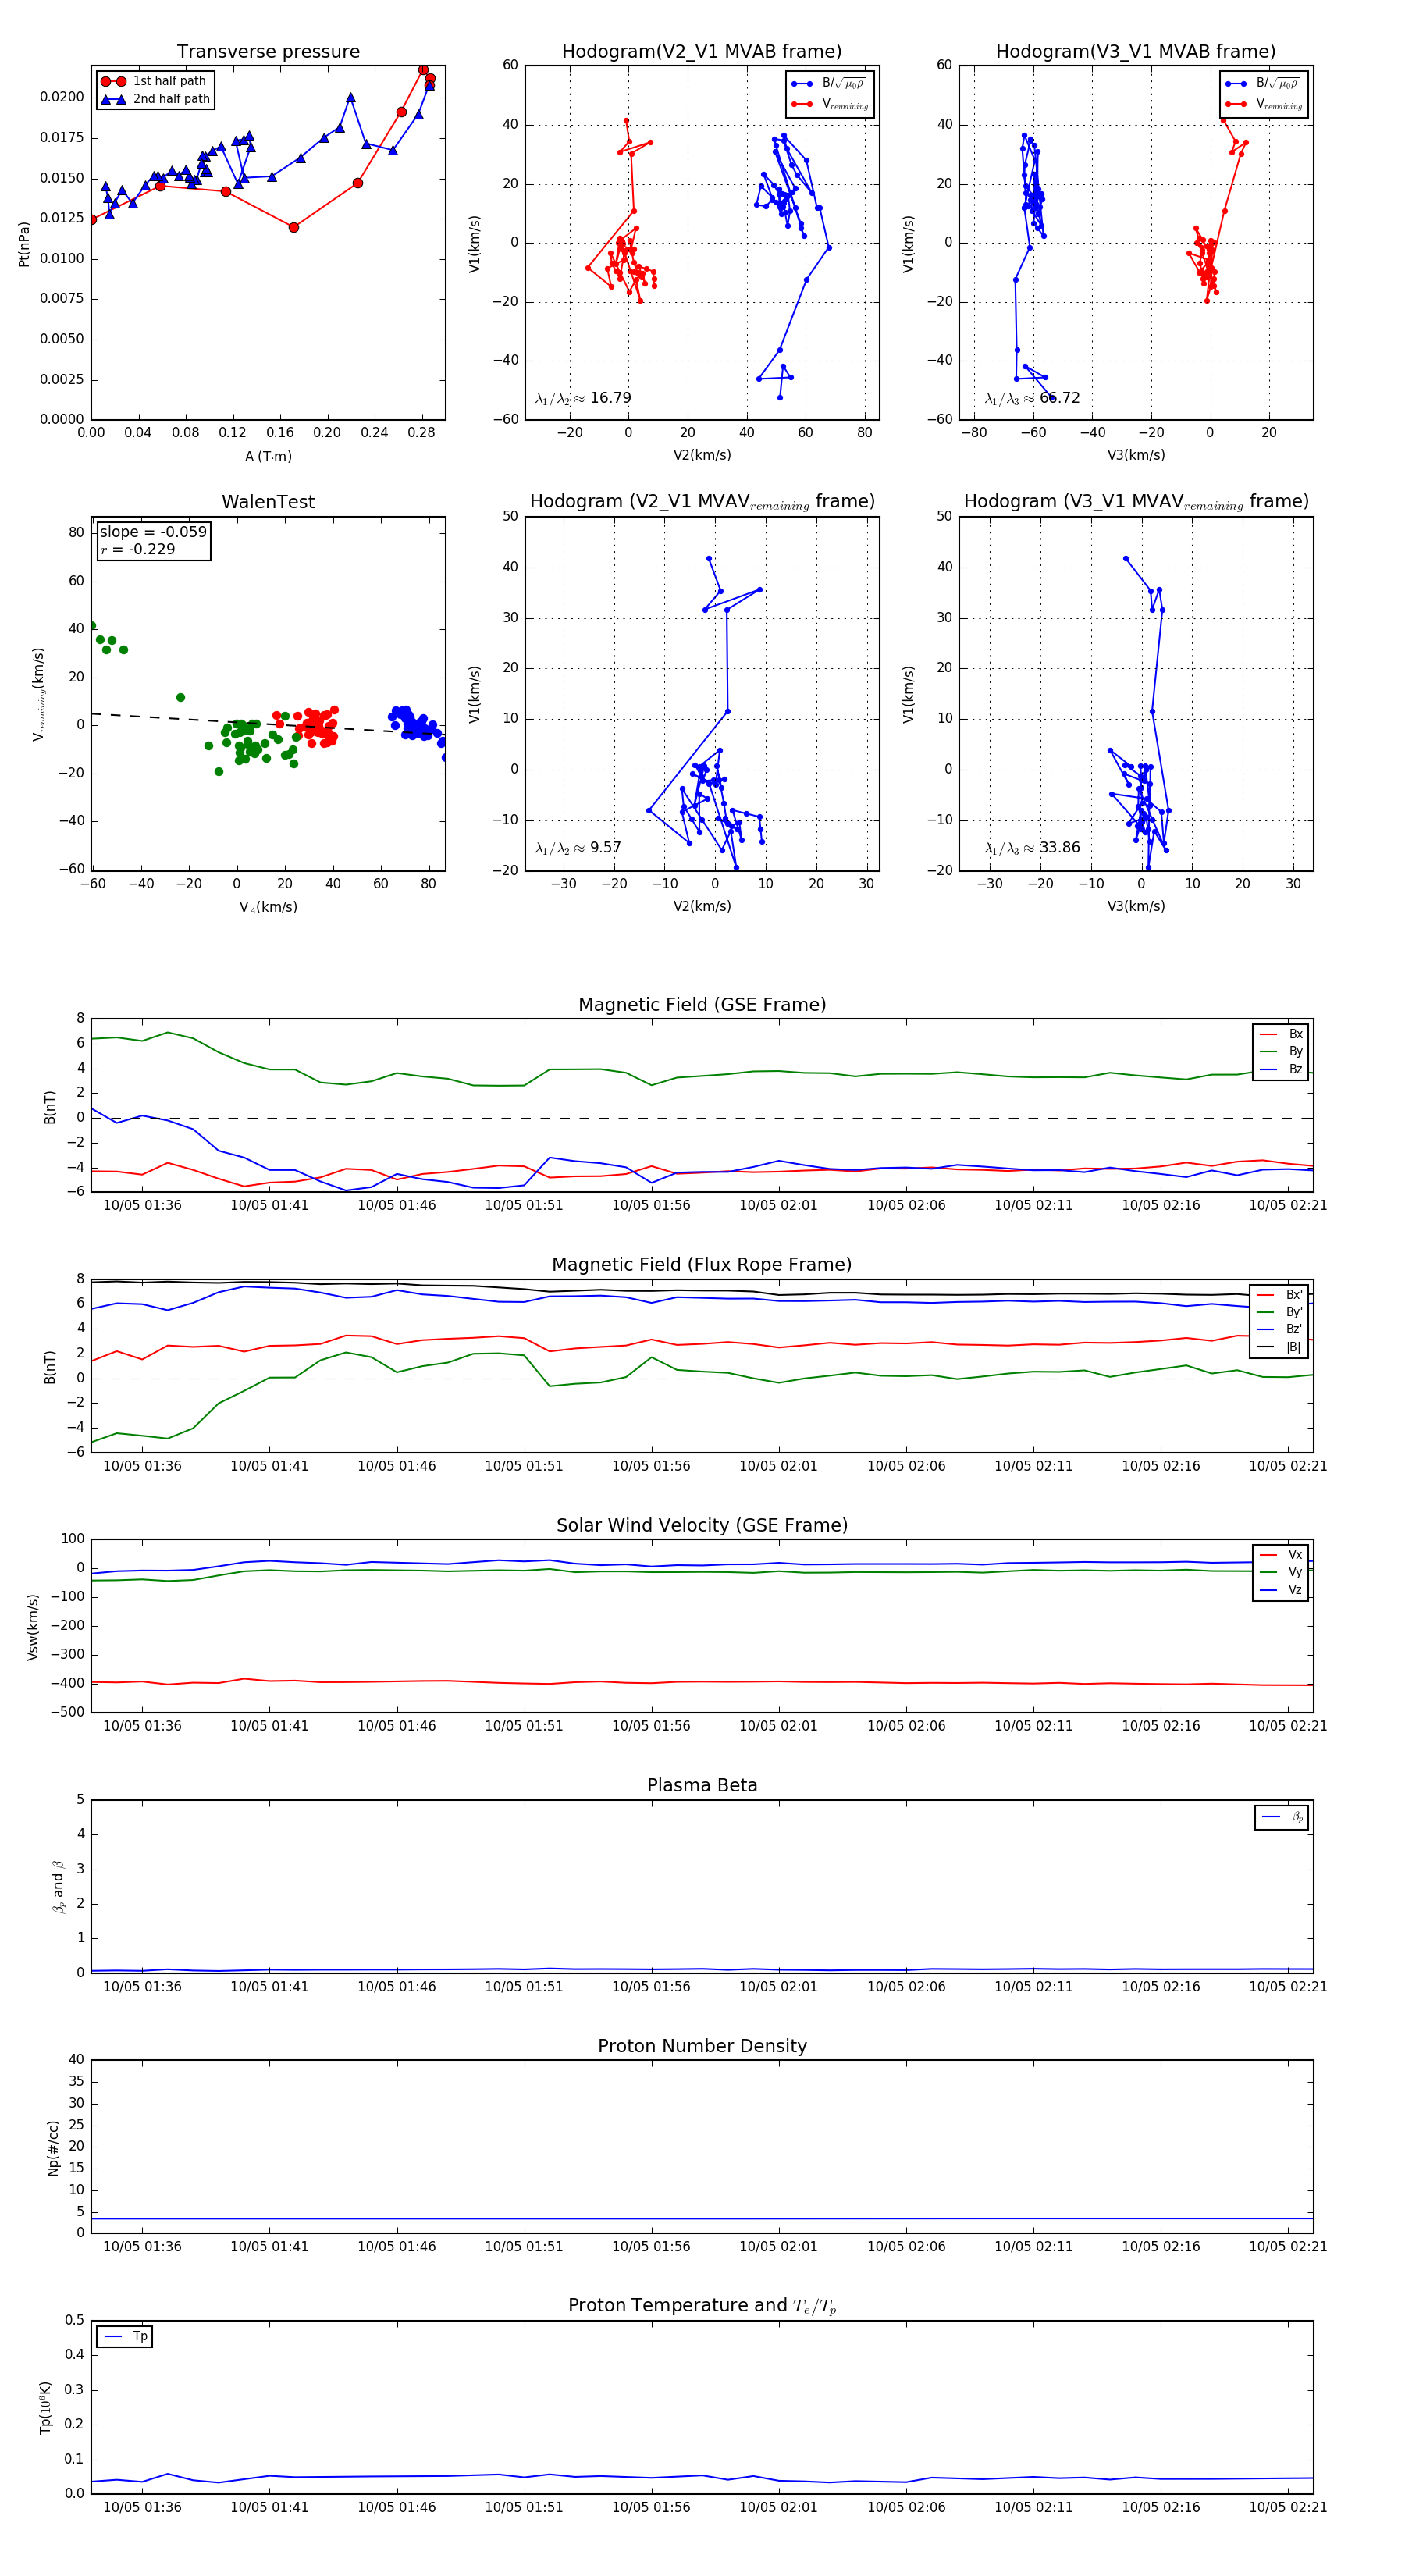
Task: Click 'Hodogram (V3_V1 MVAV remaining frame)' title
Action: coord(1136,502)
